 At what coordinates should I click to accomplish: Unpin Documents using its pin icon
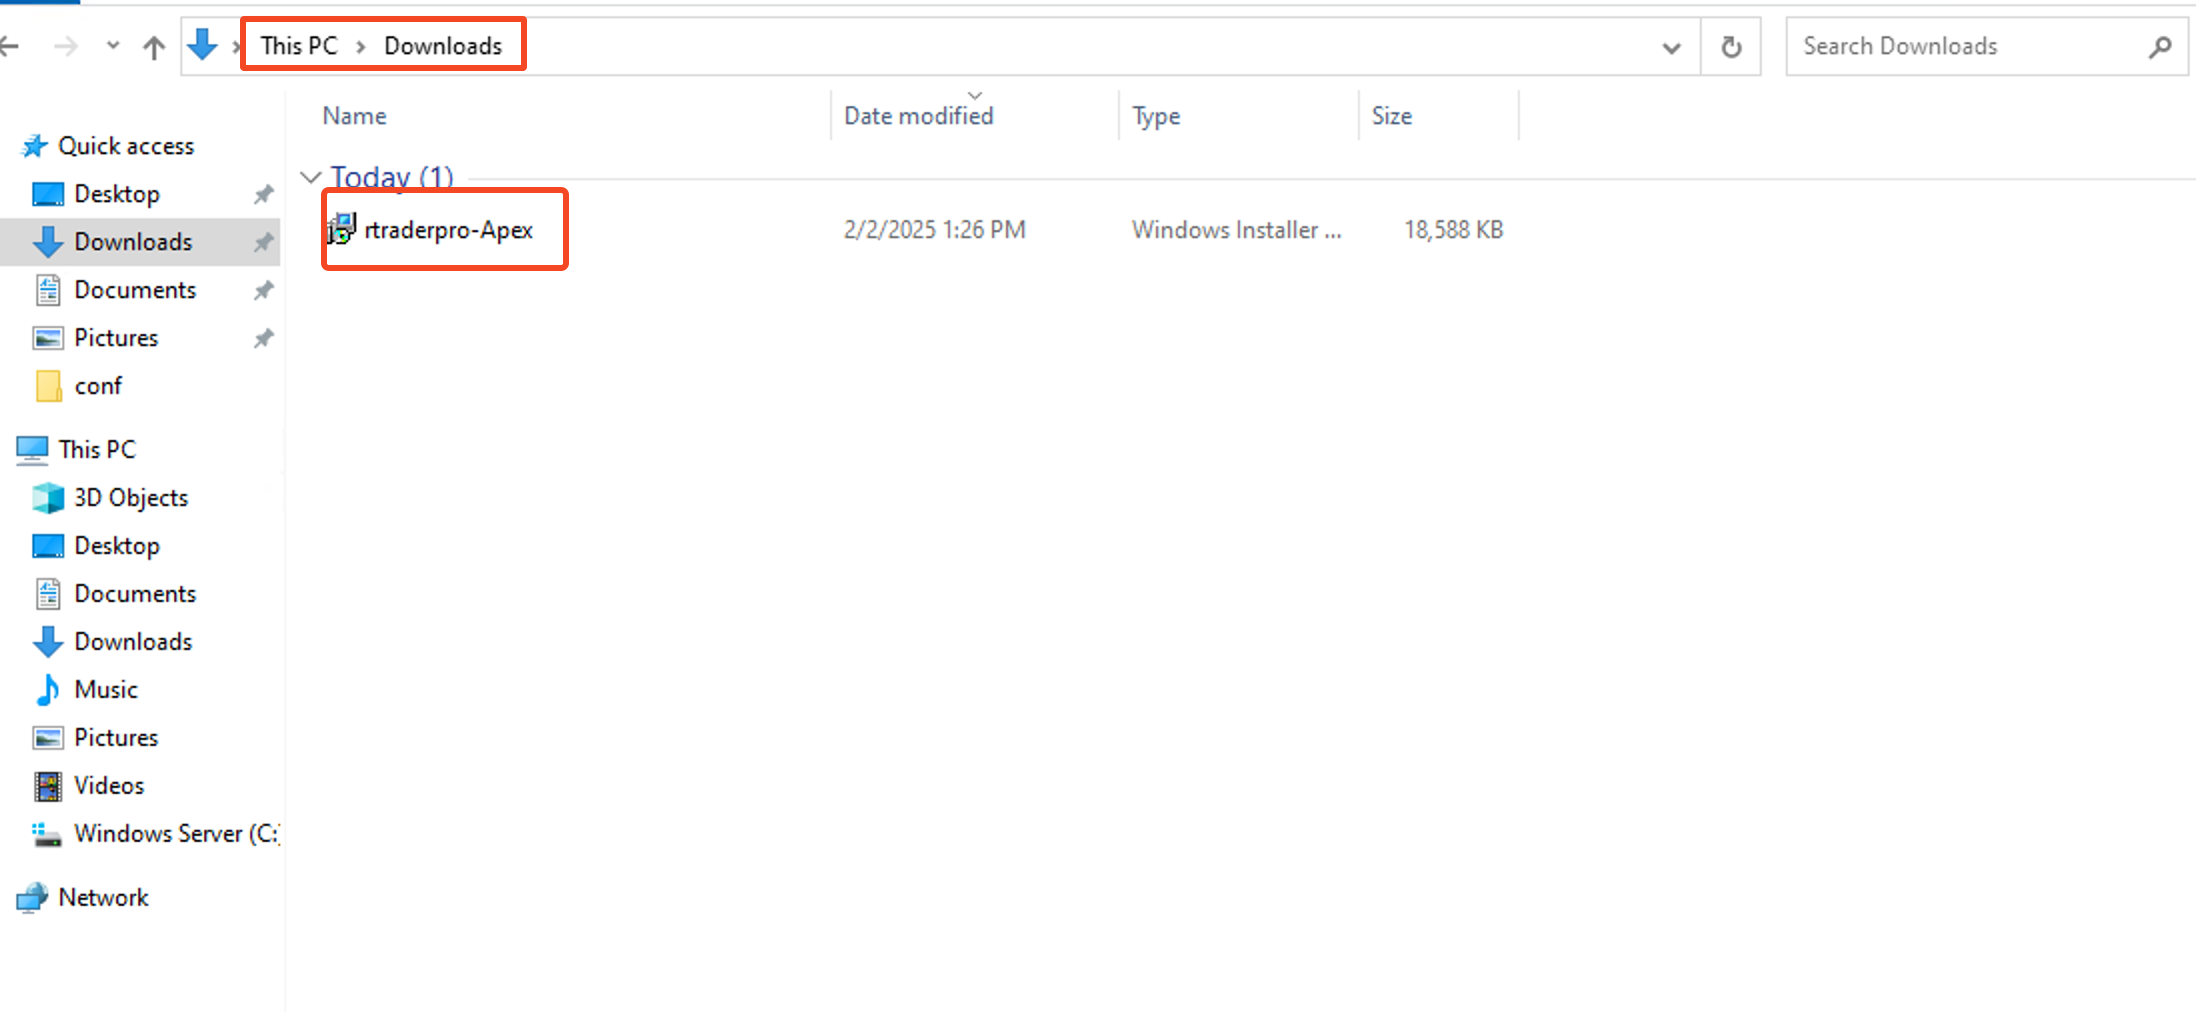(x=263, y=290)
